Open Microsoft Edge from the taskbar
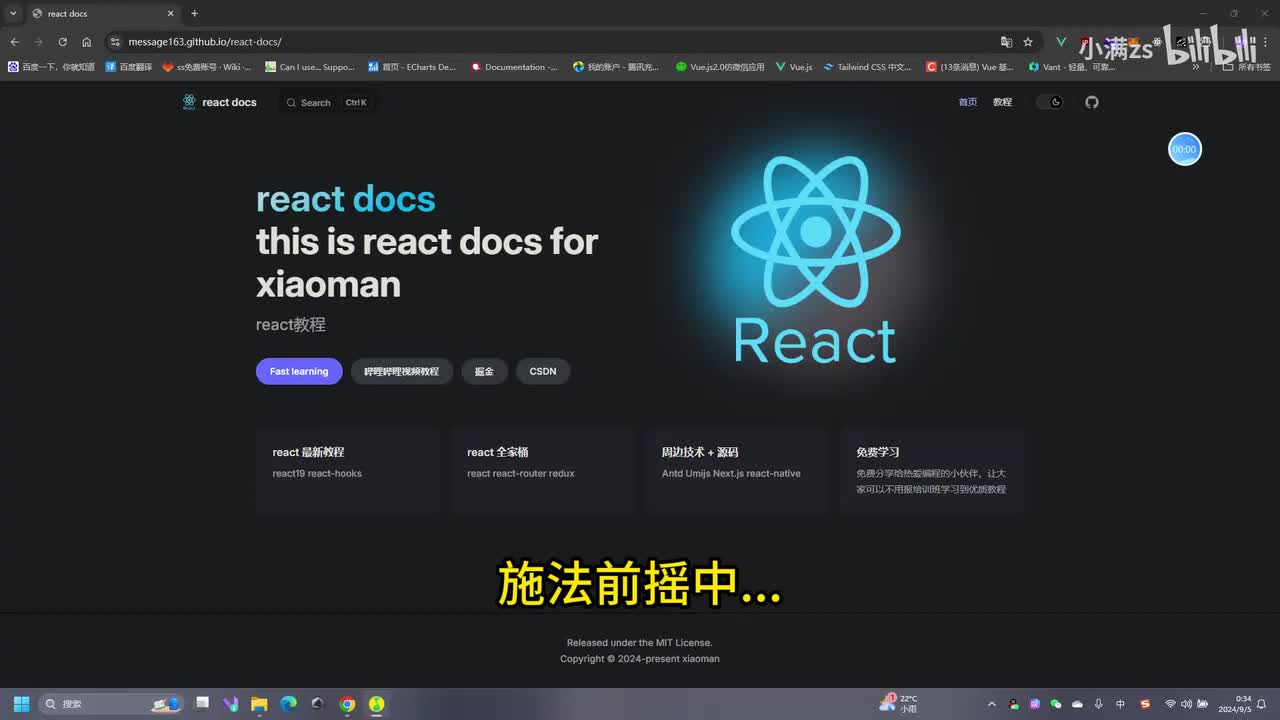 click(288, 704)
